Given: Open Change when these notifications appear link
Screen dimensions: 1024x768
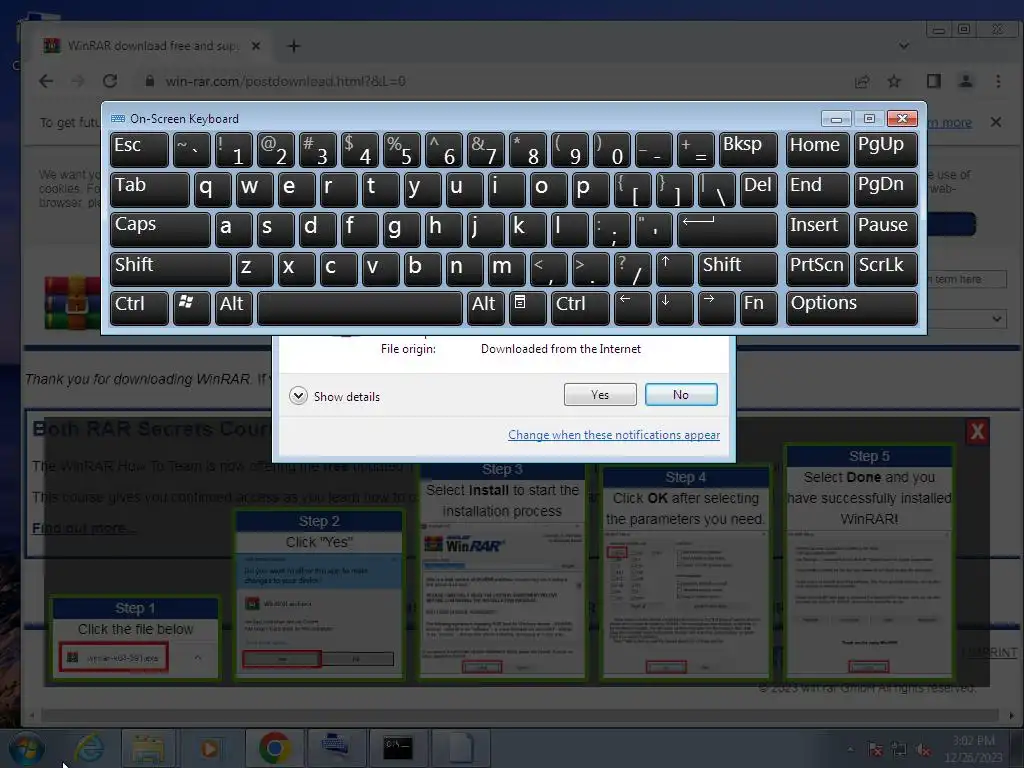Looking at the screenshot, I should pos(614,435).
